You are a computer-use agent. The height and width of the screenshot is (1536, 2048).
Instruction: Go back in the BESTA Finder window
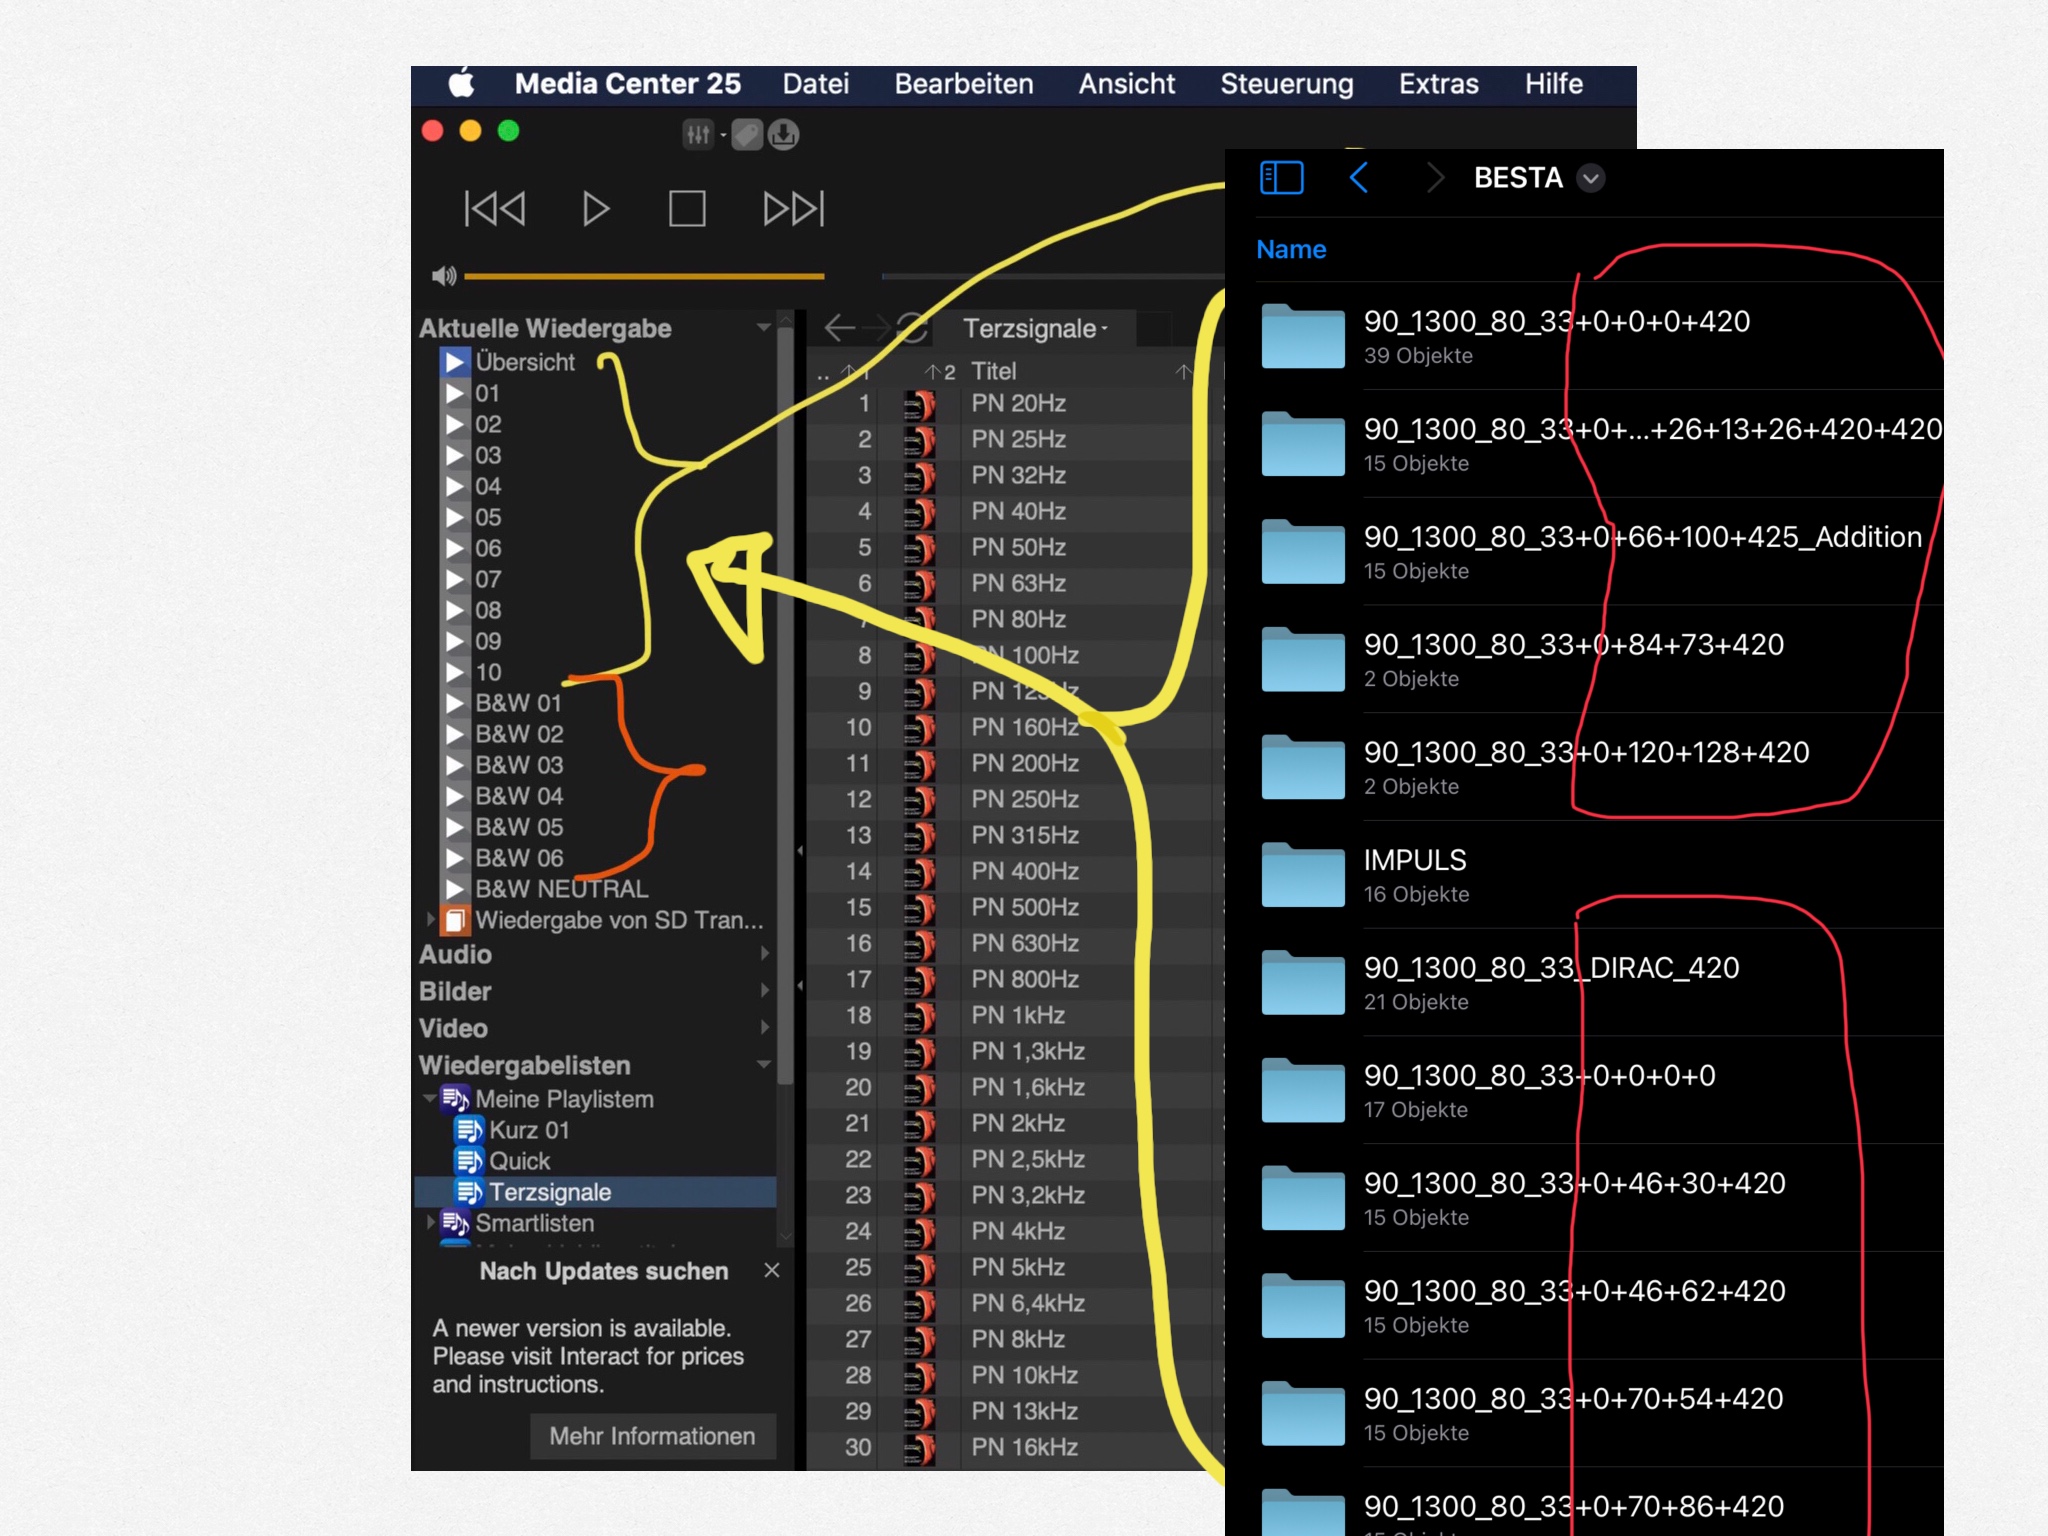(x=1359, y=178)
